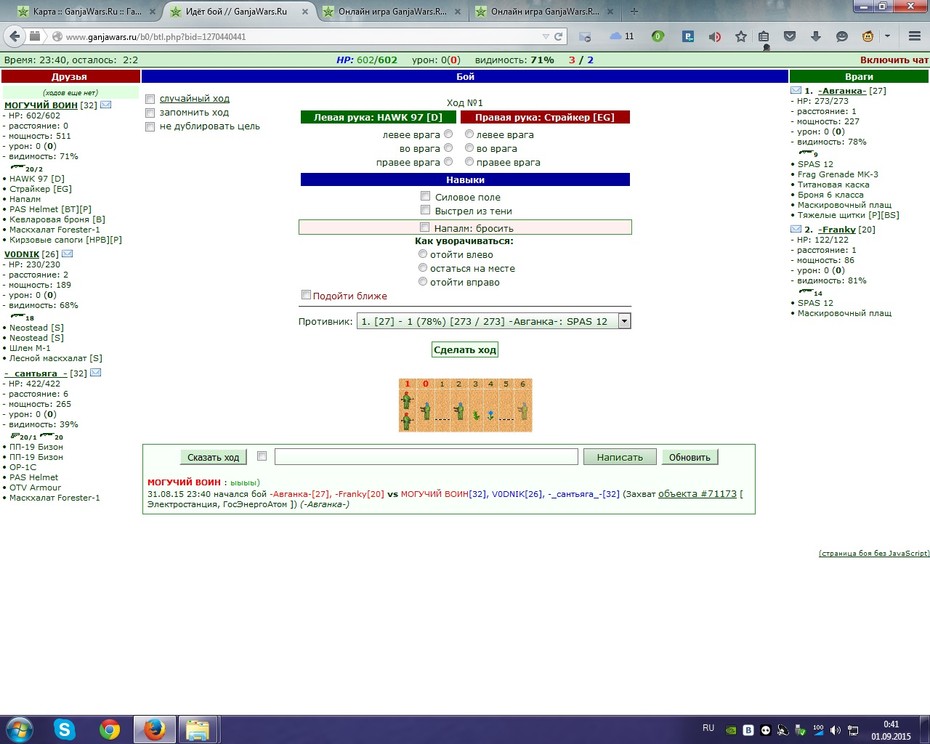Open 'страница боя без JavaScript' link

pos(874,553)
